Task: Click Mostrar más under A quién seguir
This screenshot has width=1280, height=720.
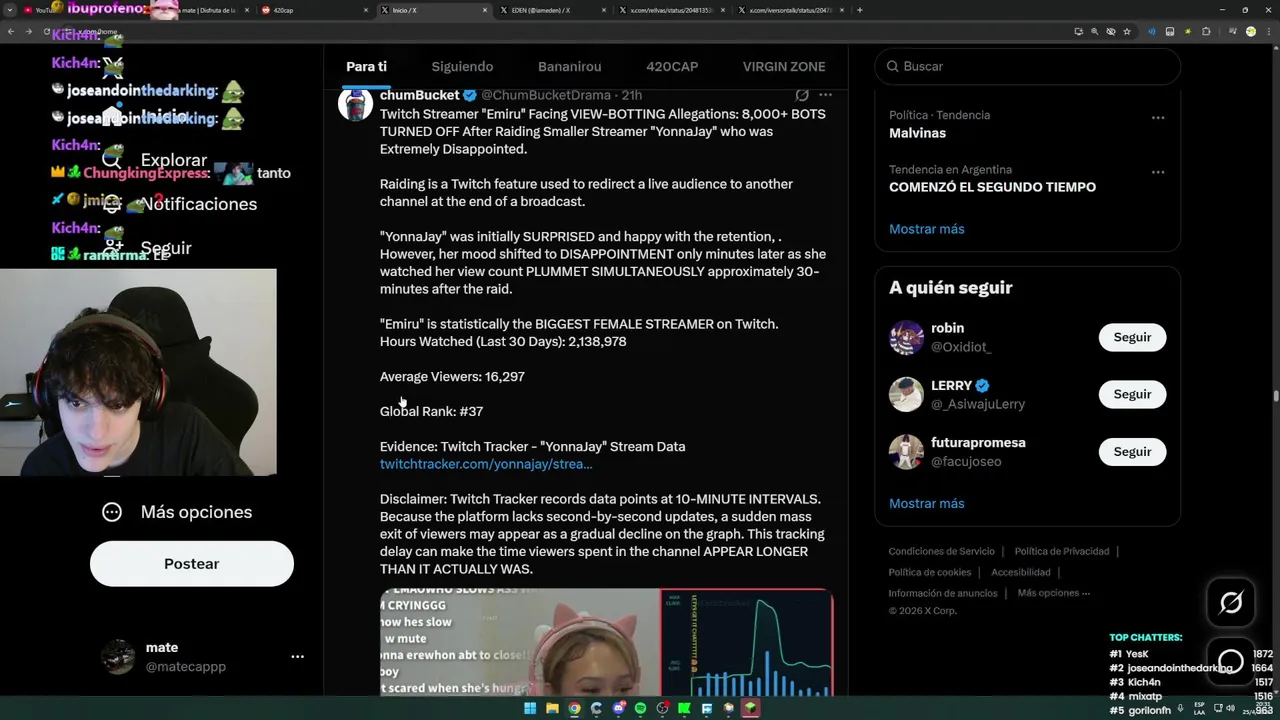Action: (x=927, y=503)
